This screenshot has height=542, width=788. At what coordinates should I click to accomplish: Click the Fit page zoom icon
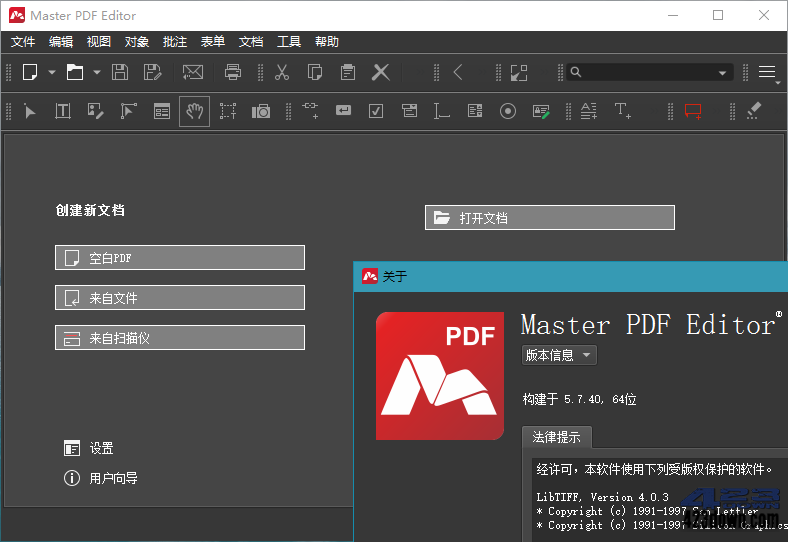pyautogui.click(x=519, y=72)
